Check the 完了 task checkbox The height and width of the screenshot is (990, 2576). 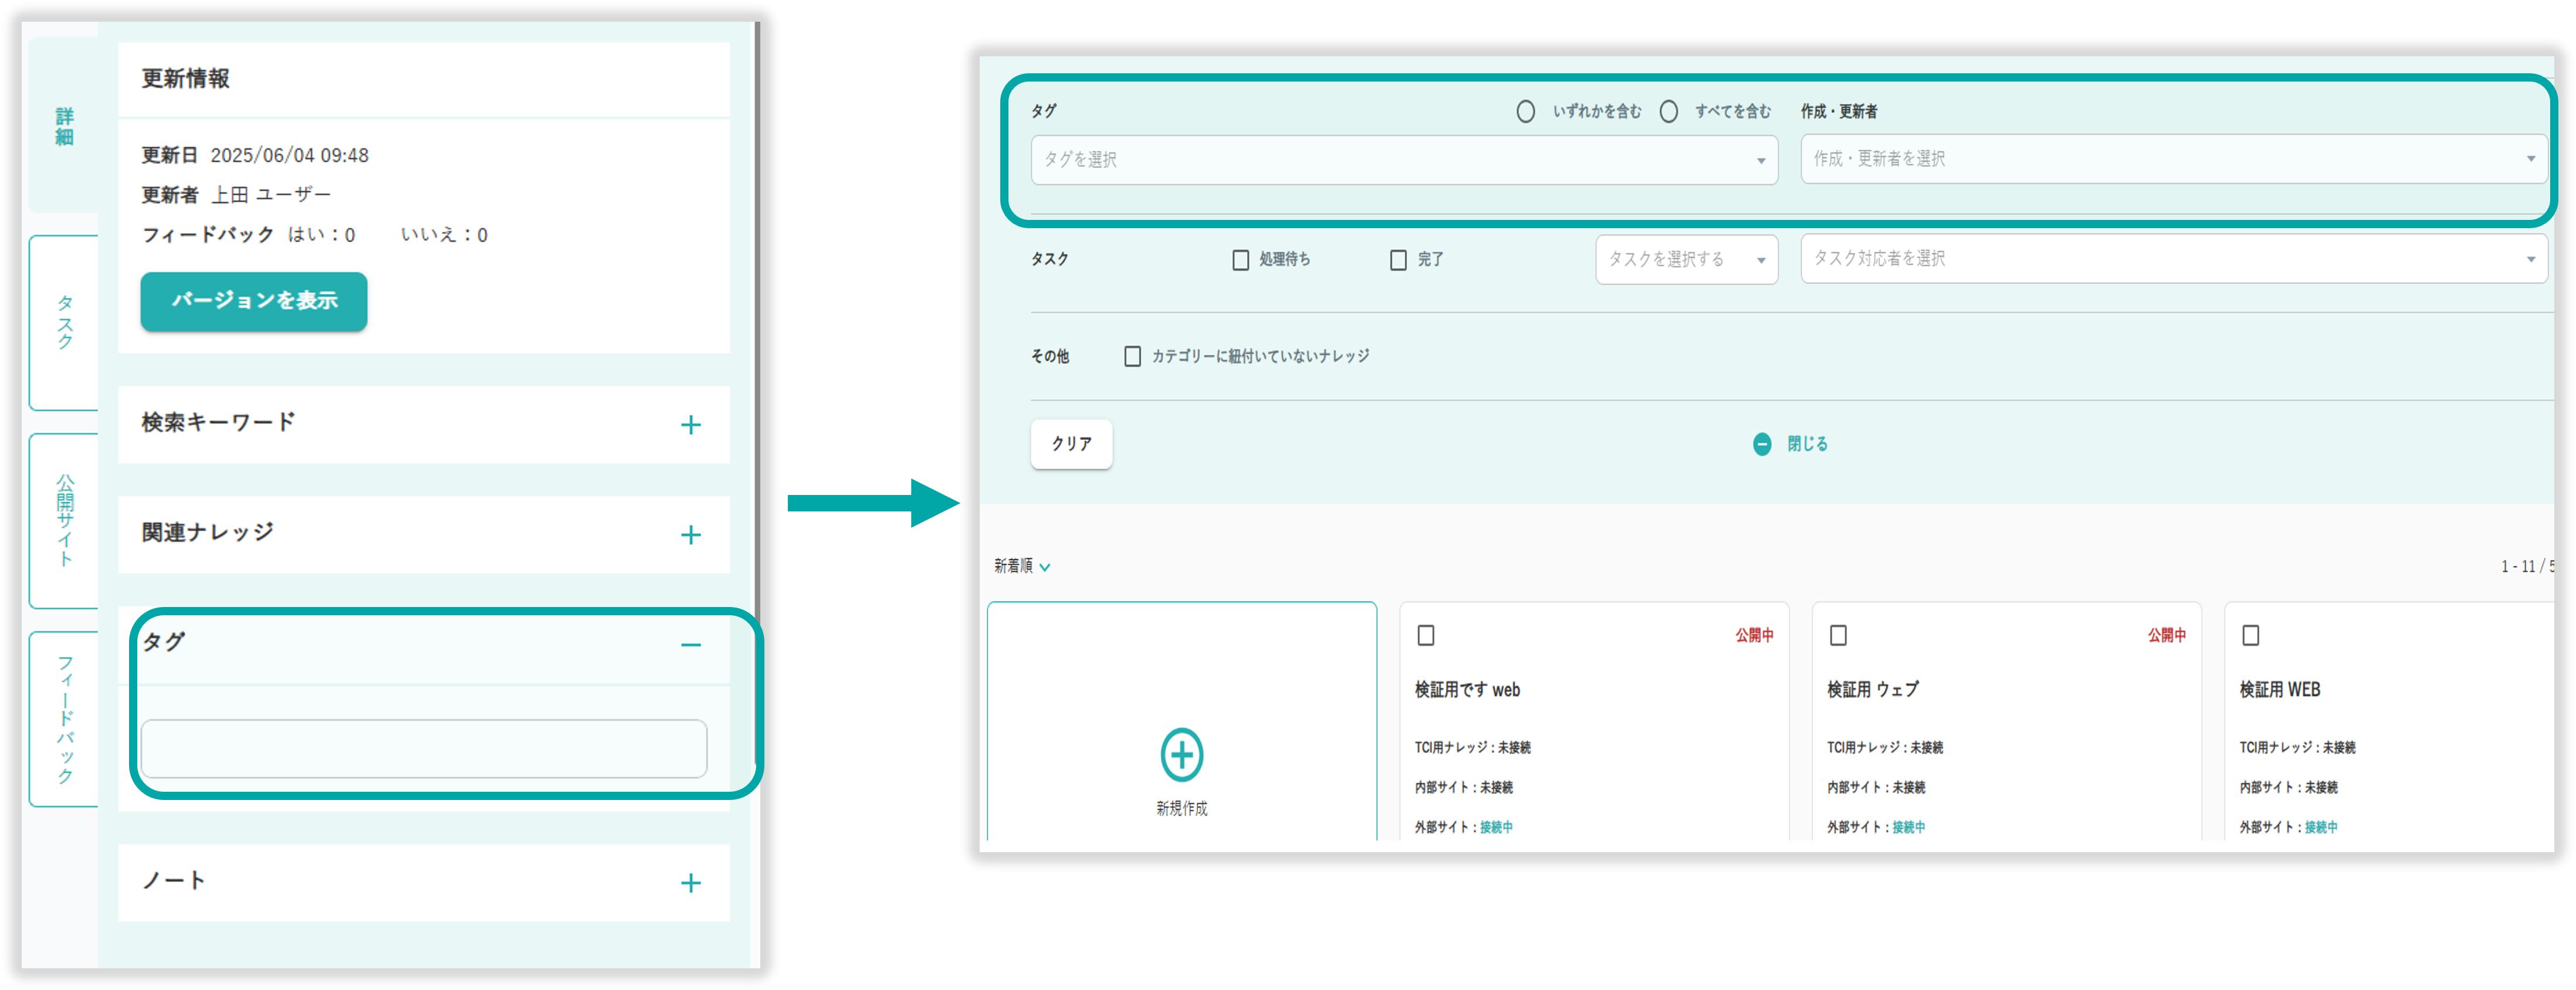1398,260
